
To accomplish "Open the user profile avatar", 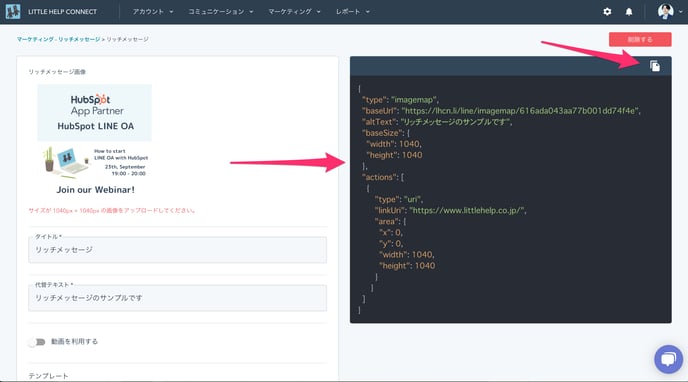I will 665,11.
